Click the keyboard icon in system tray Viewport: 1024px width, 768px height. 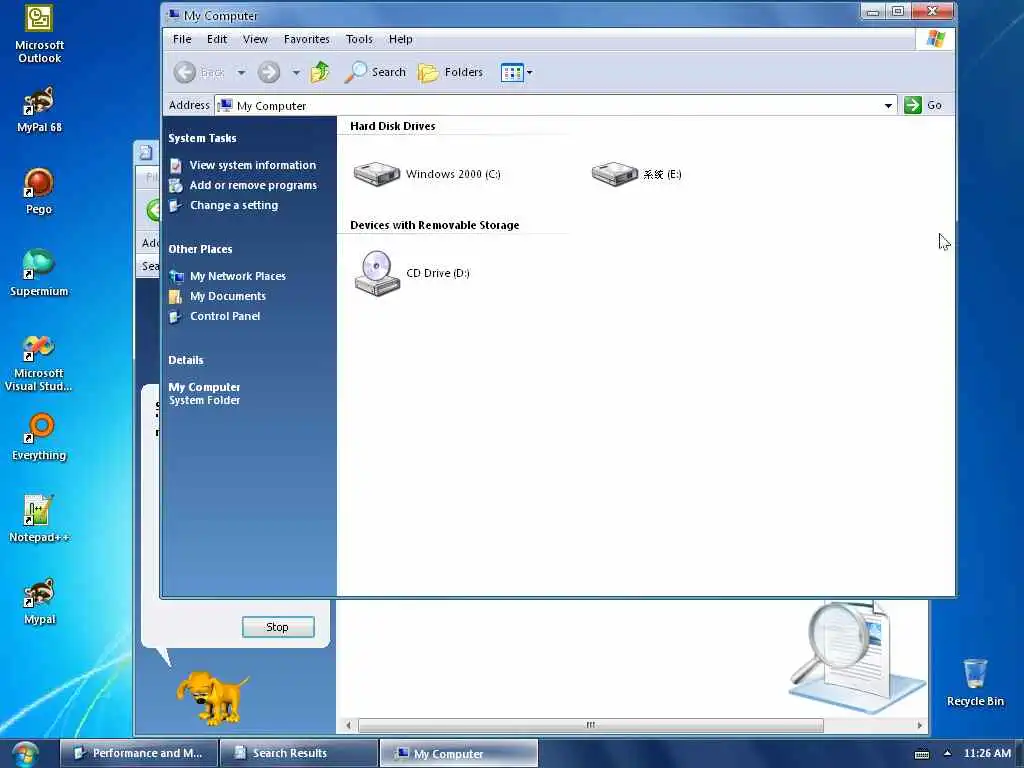click(922, 754)
